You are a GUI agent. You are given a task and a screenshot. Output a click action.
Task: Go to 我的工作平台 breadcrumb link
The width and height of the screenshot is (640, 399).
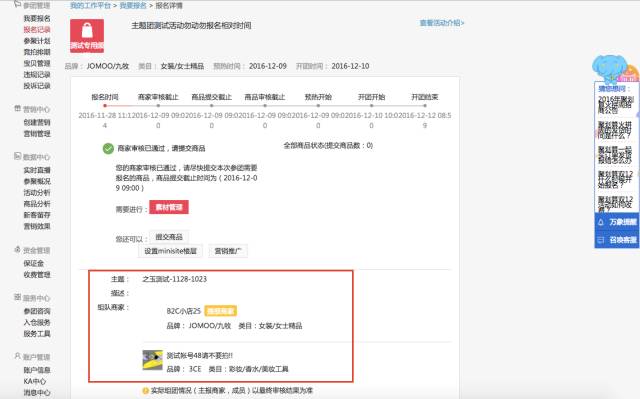(x=90, y=6)
